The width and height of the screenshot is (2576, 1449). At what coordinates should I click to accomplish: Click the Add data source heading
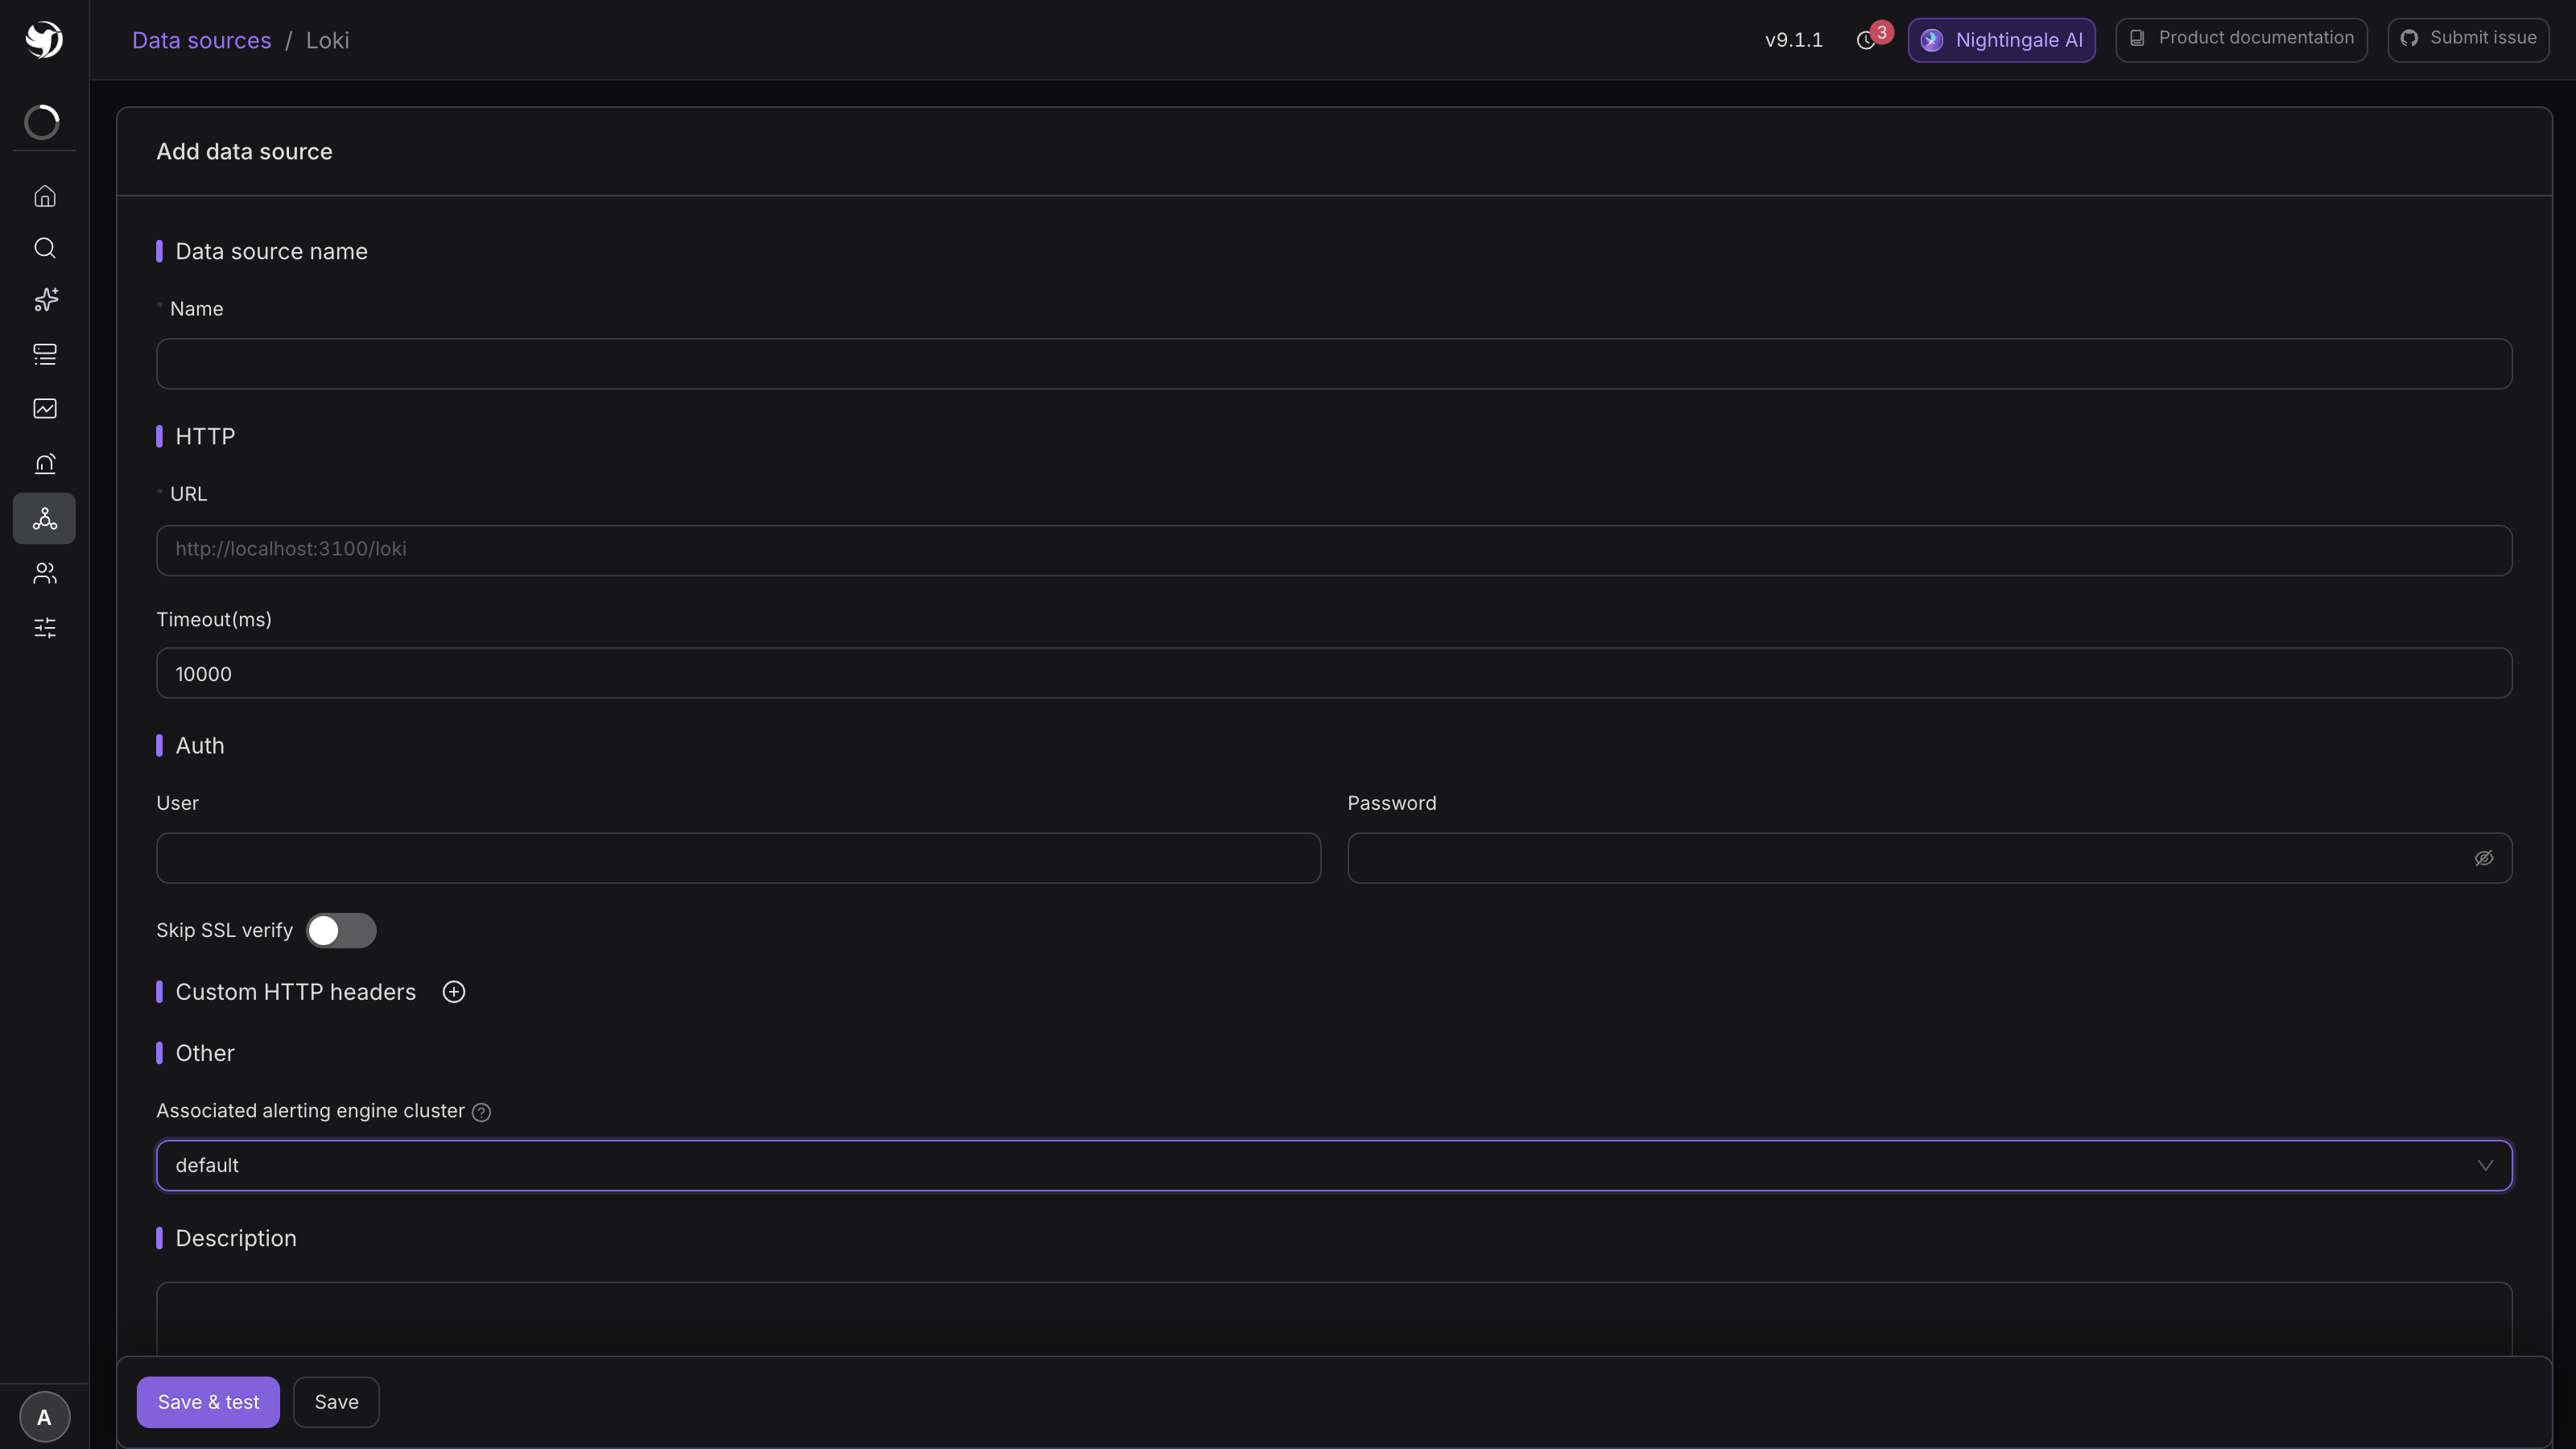244,151
